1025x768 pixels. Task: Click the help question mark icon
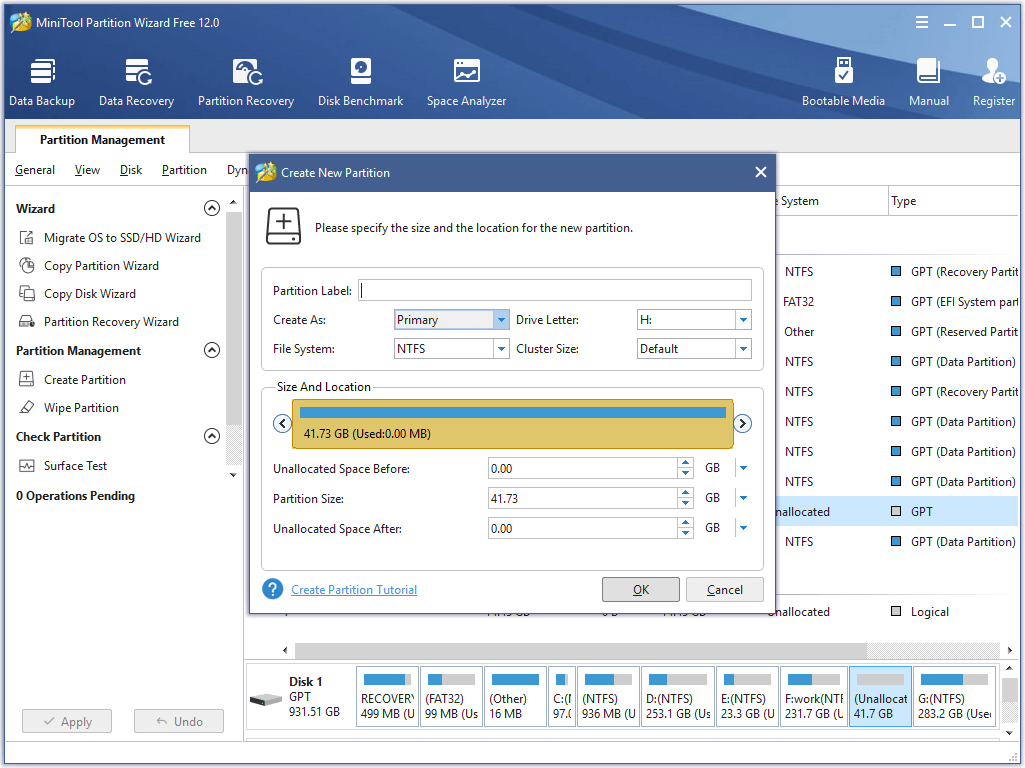tap(273, 589)
